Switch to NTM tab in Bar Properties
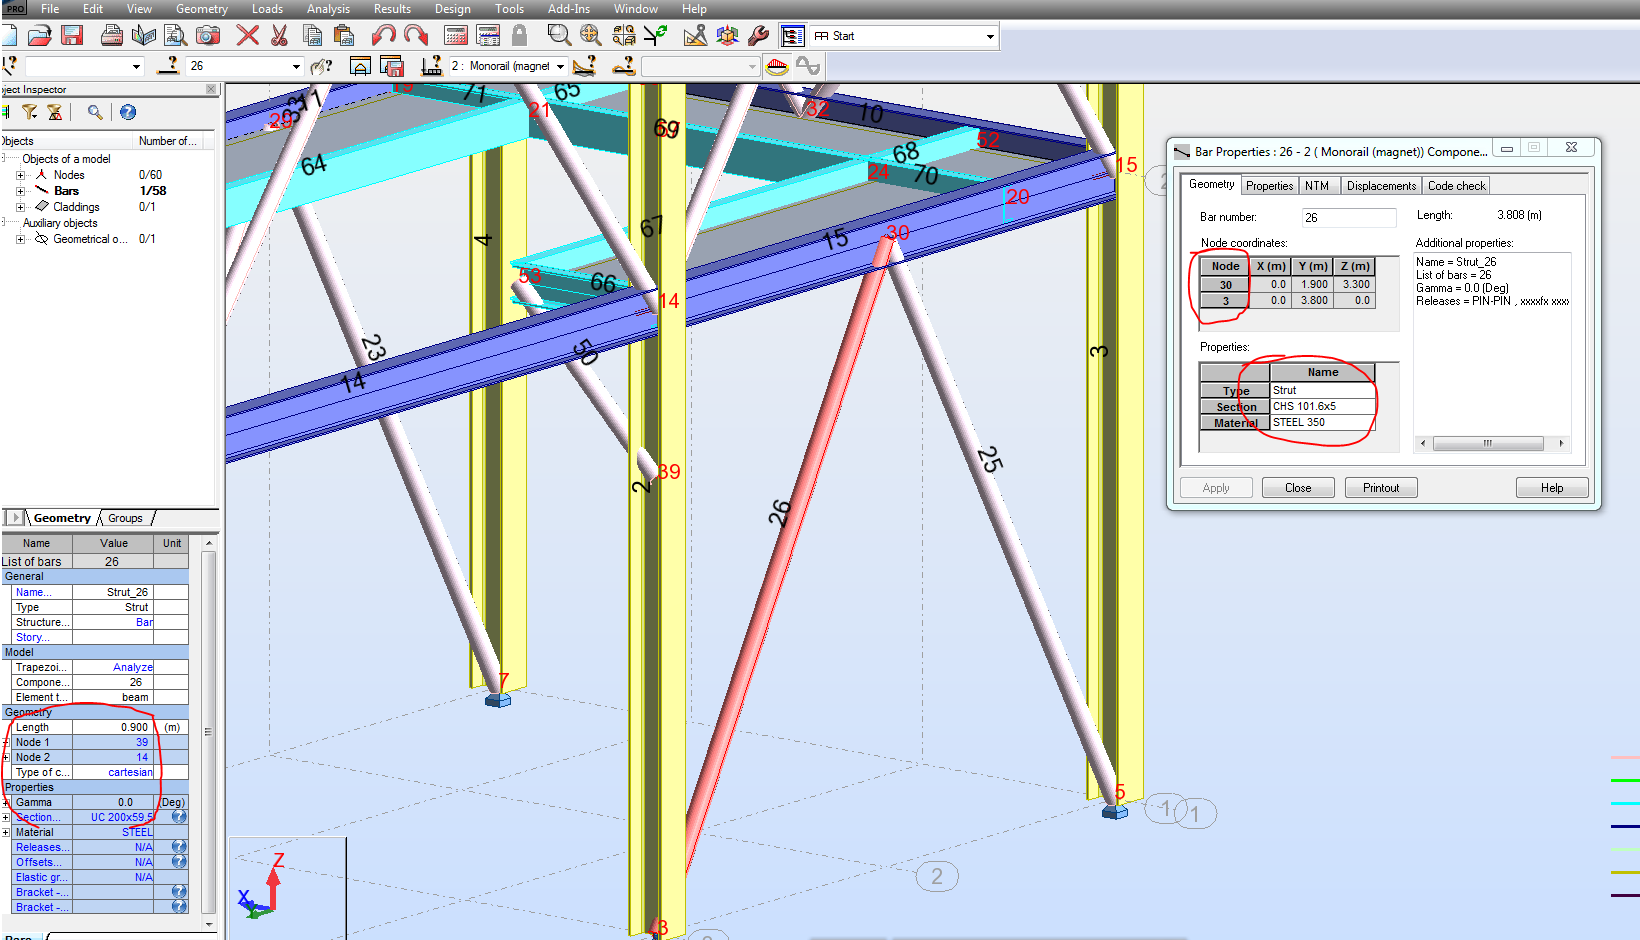 (x=1317, y=186)
